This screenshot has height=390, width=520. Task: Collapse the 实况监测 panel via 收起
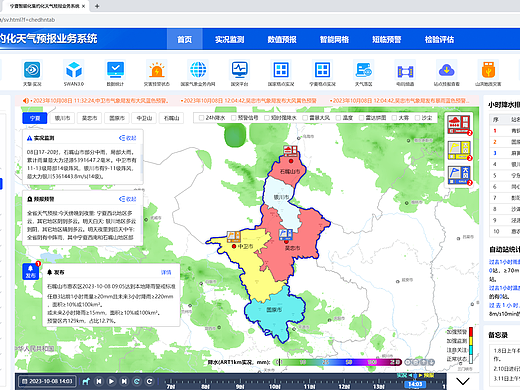point(128,138)
